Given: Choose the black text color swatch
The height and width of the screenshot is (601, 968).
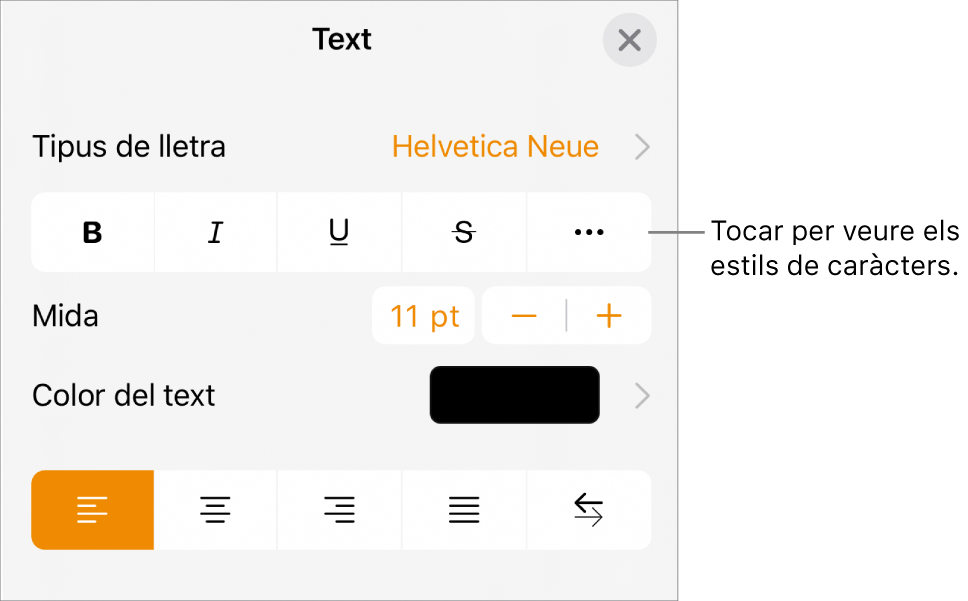Looking at the screenshot, I should 514,395.
